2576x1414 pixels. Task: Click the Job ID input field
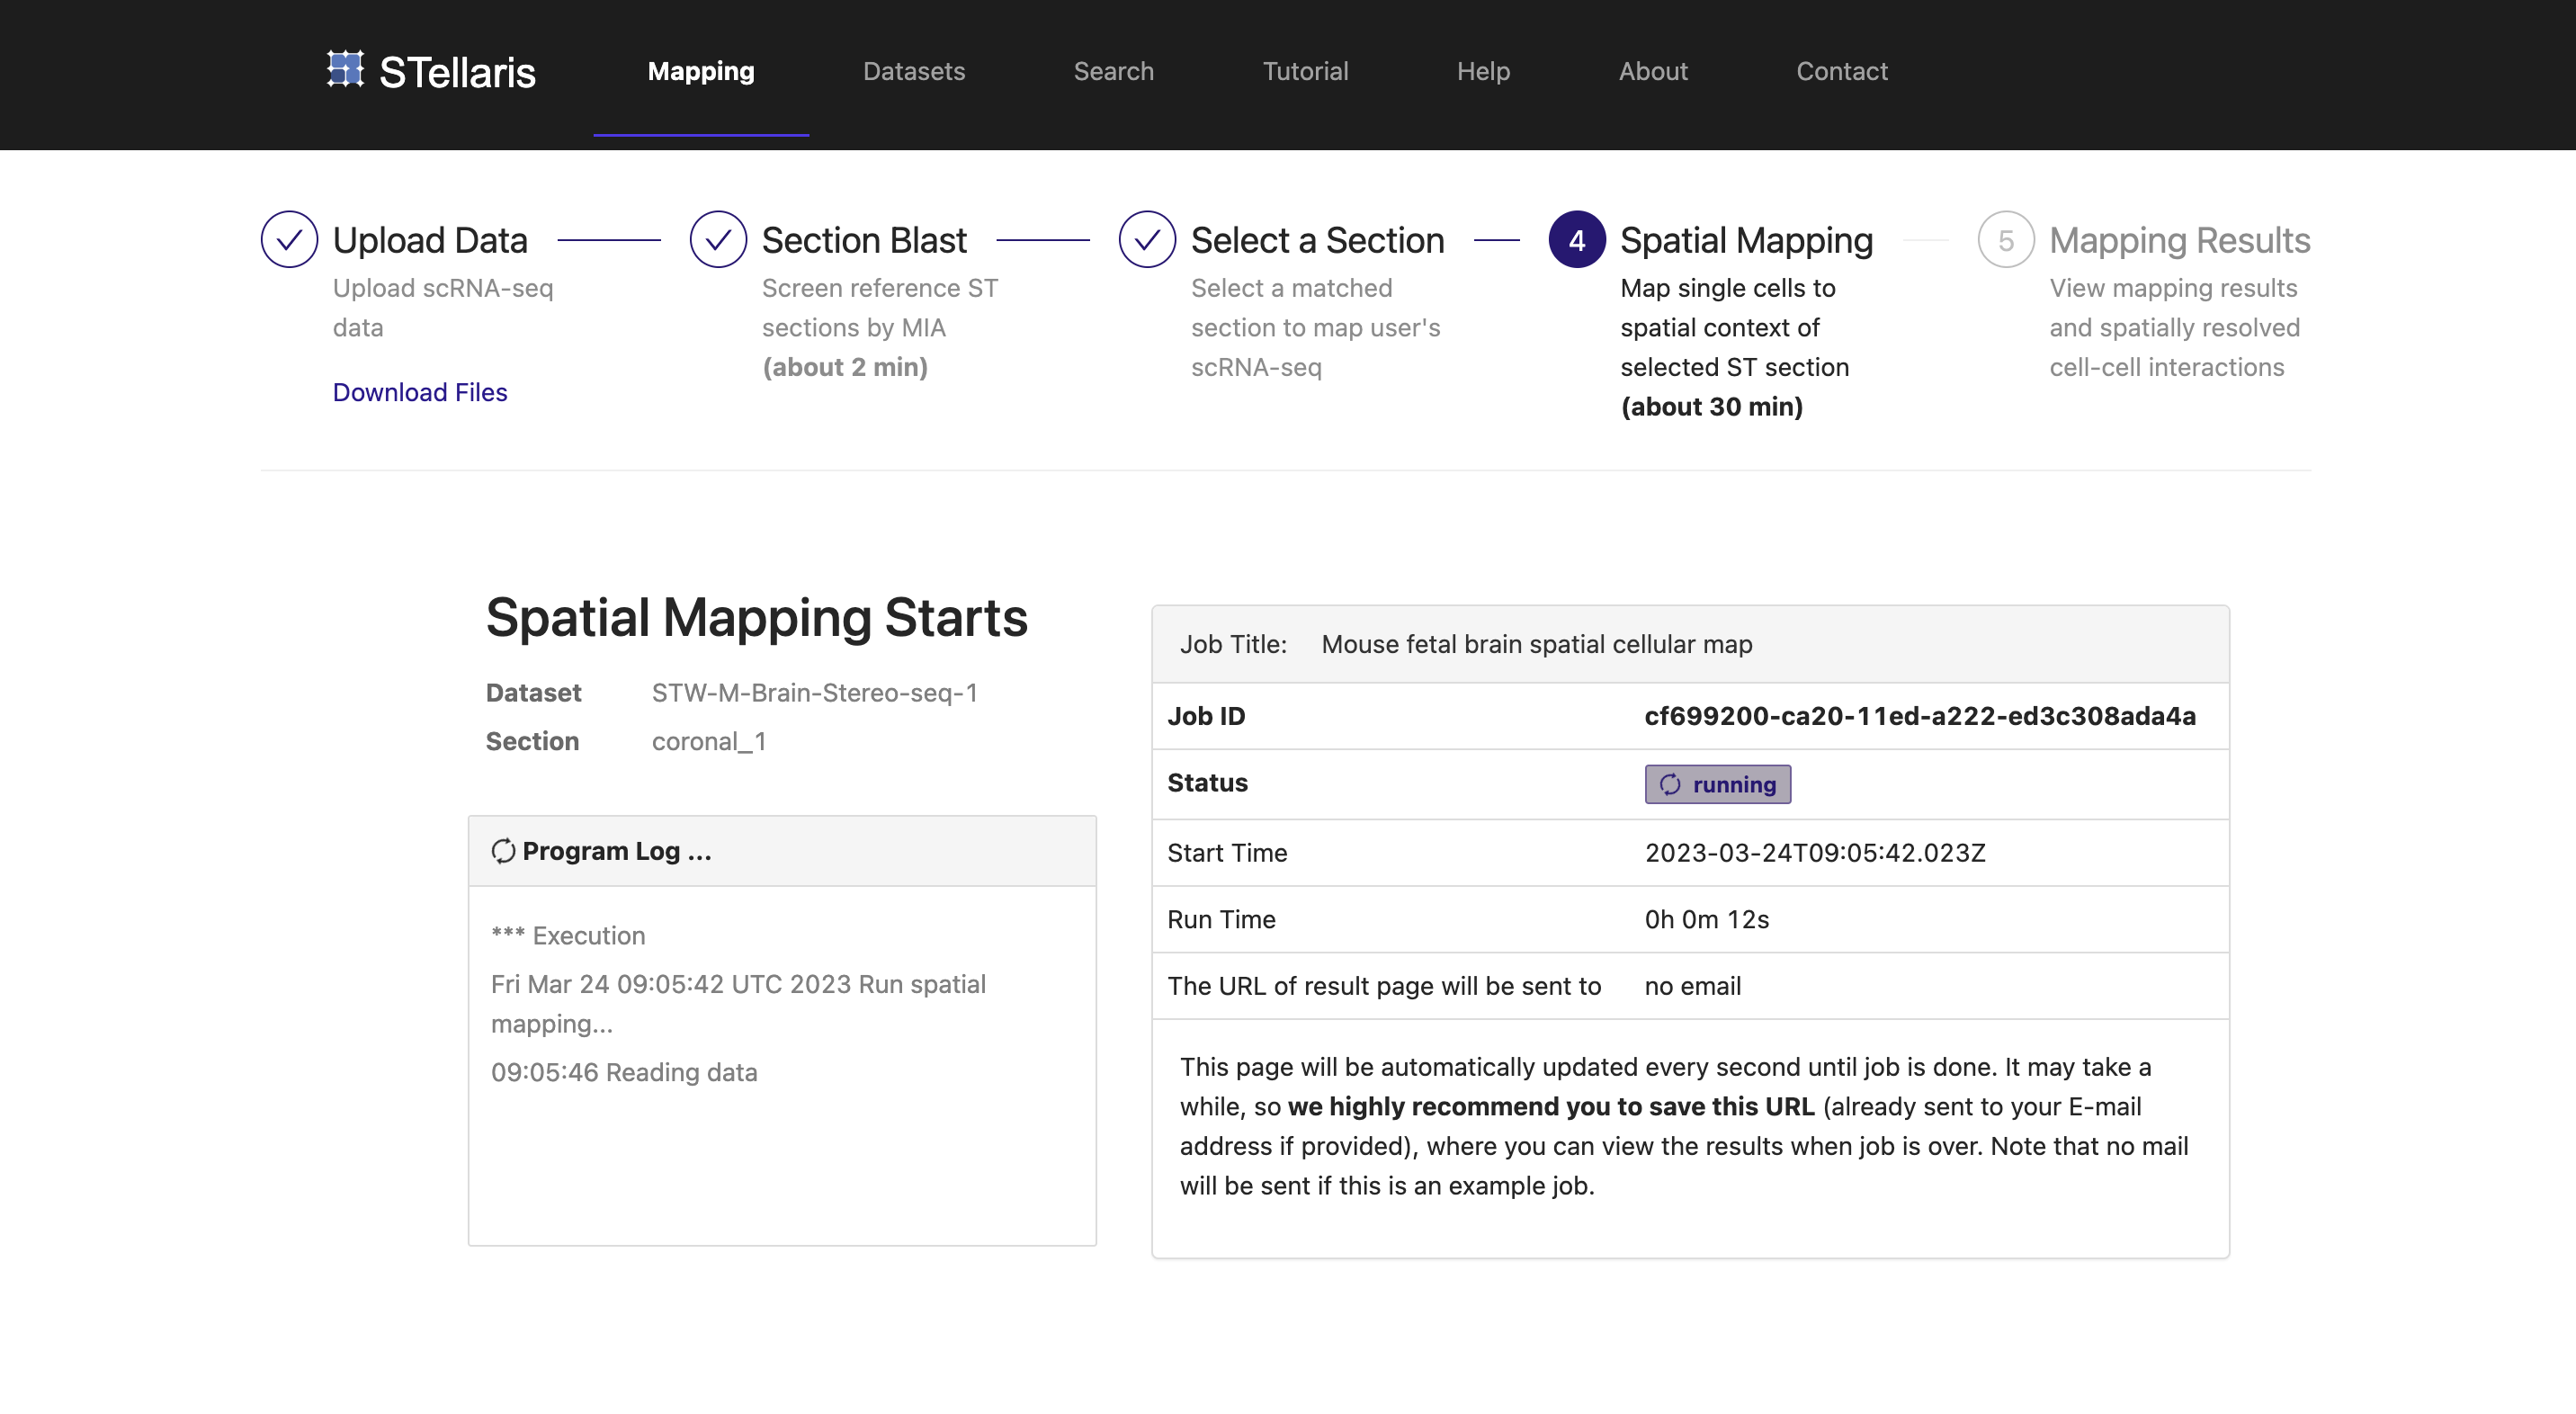[x=1919, y=716]
